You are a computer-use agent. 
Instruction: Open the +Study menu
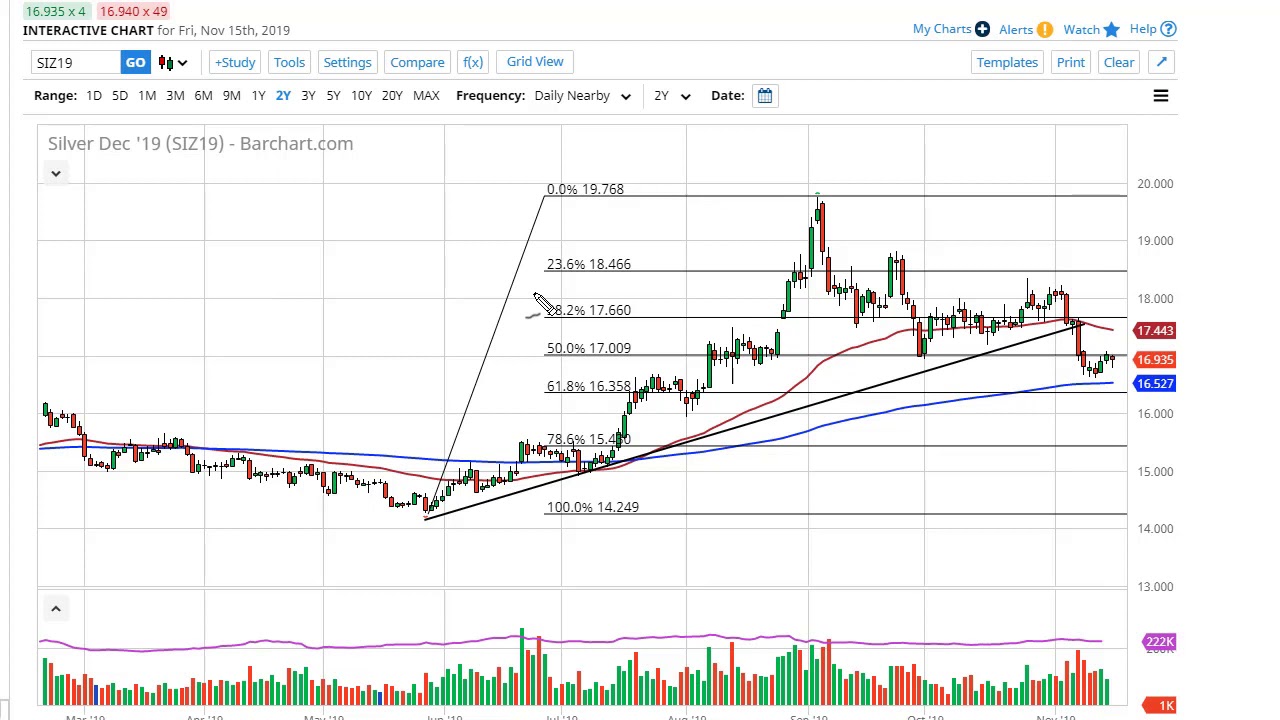tap(235, 62)
